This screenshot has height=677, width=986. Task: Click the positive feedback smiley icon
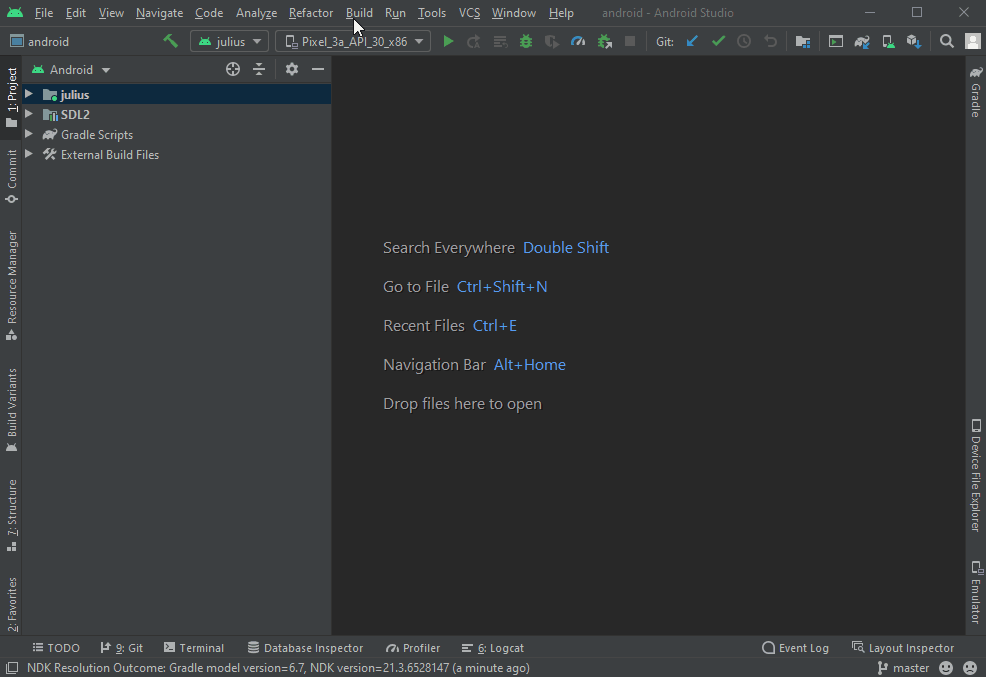pyautogui.click(x=946, y=668)
